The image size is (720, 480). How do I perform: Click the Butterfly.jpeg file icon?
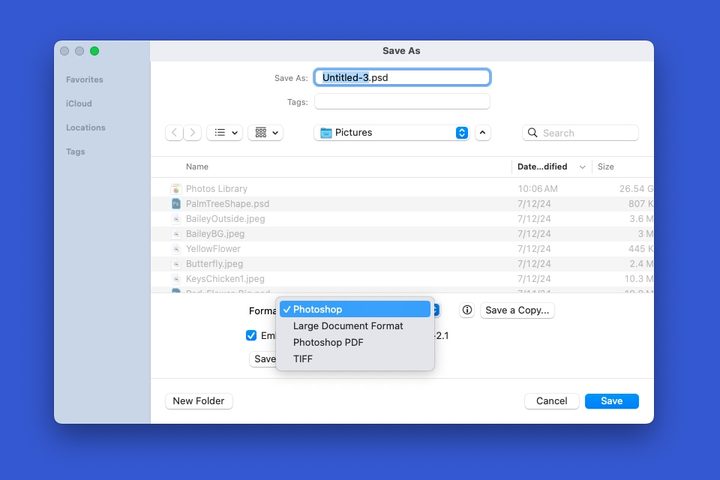[x=176, y=264]
